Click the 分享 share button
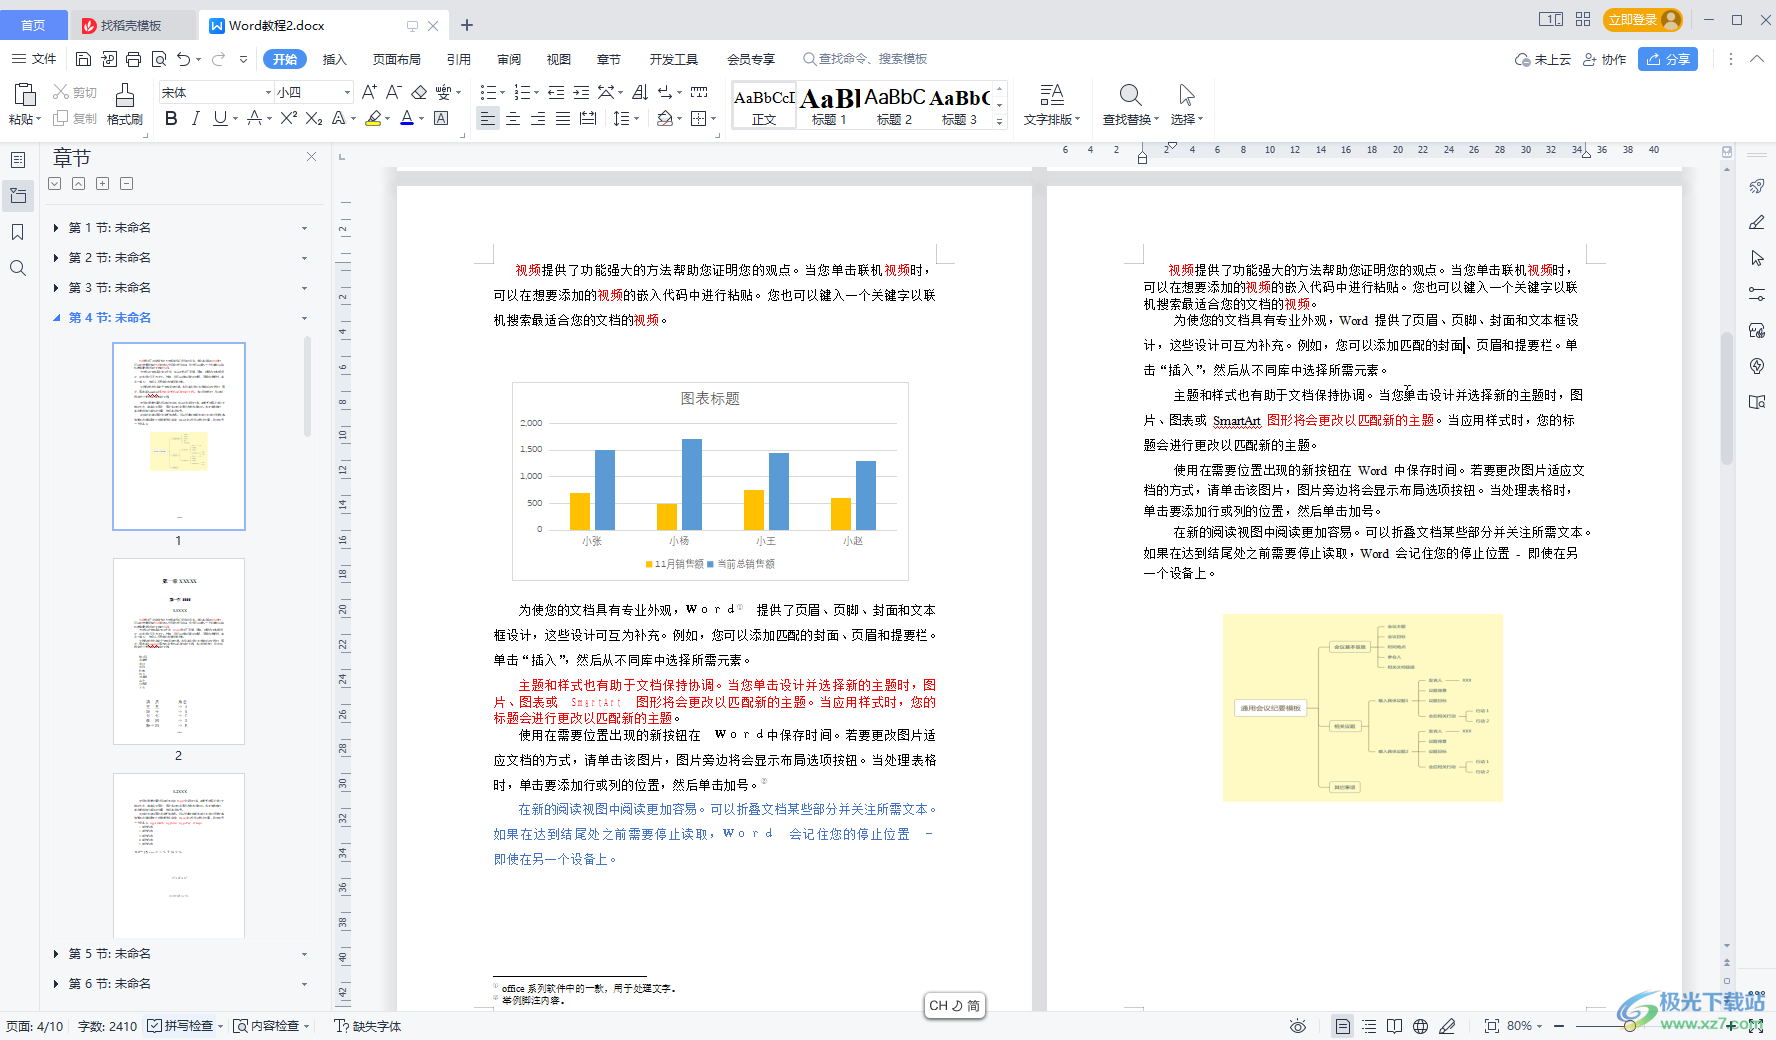This screenshot has height=1040, width=1776. (1668, 59)
